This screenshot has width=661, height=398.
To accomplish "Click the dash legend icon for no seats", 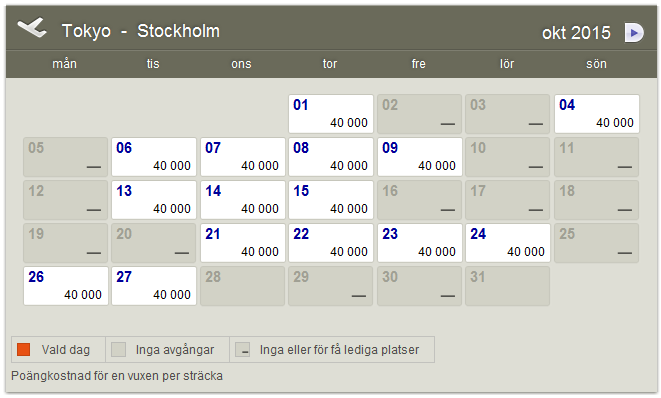I will pos(243,350).
